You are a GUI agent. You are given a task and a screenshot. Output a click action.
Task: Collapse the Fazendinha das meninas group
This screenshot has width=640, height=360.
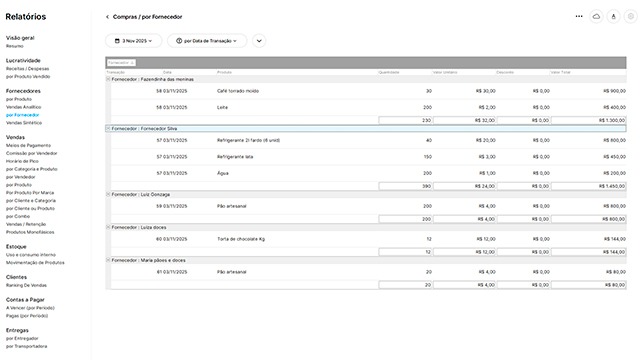[x=108, y=79]
